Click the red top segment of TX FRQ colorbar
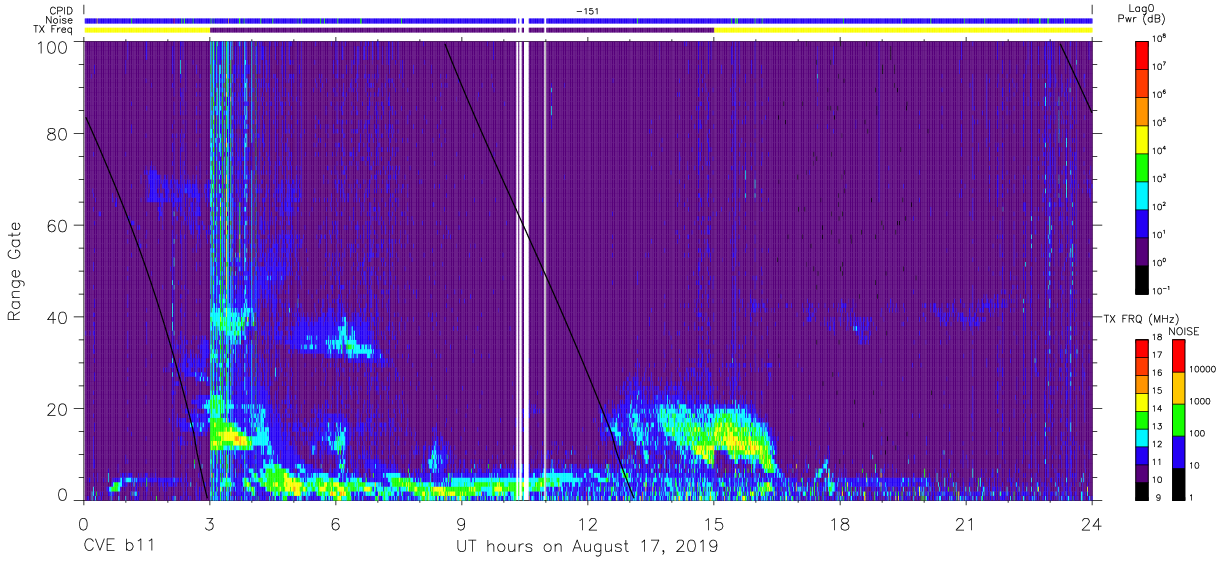The image size is (1228, 567). (x=1142, y=348)
